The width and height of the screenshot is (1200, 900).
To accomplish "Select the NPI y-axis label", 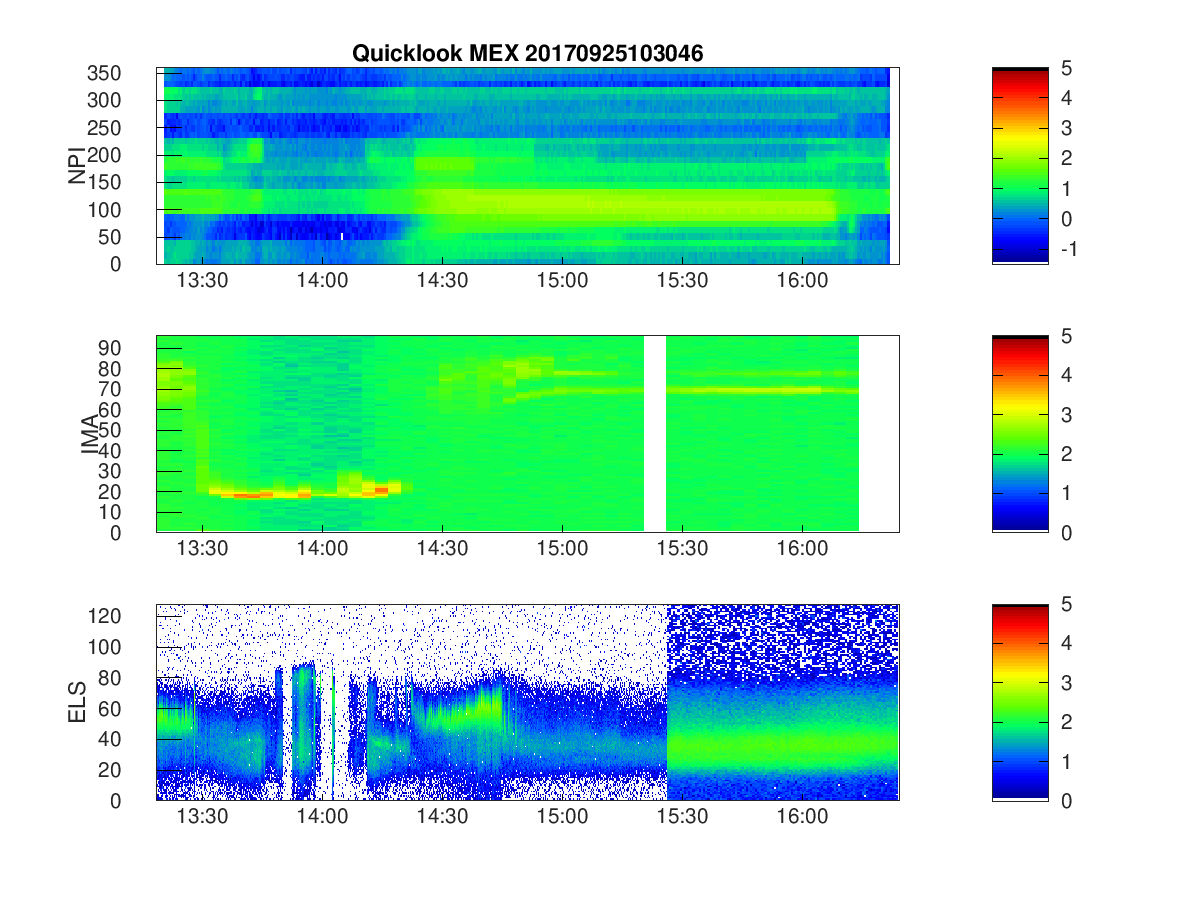I will [77, 166].
